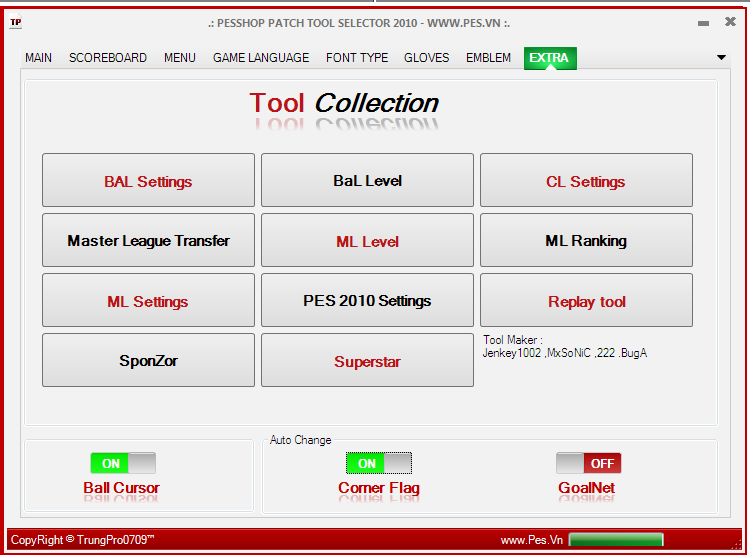Enable the GoalNet switch
This screenshot has height=558, width=753.
[x=588, y=463]
